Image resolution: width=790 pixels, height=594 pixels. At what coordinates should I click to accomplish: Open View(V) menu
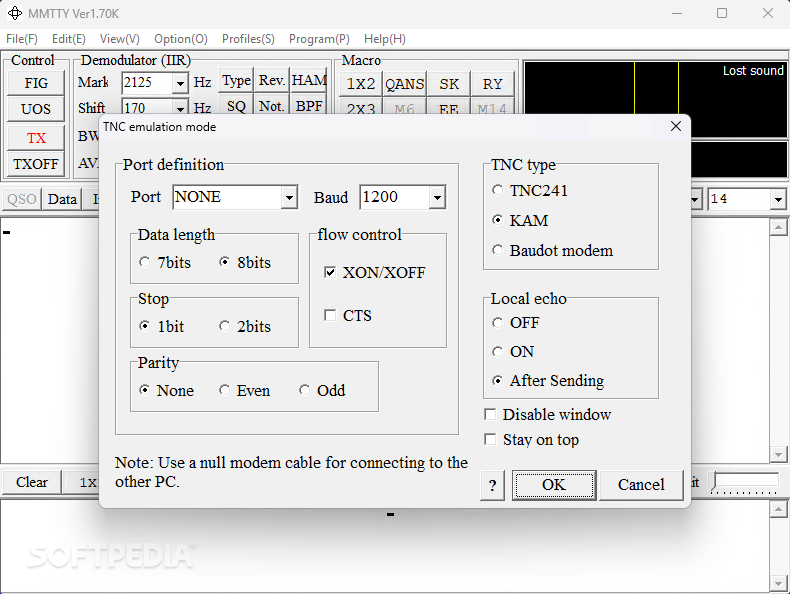(x=119, y=39)
